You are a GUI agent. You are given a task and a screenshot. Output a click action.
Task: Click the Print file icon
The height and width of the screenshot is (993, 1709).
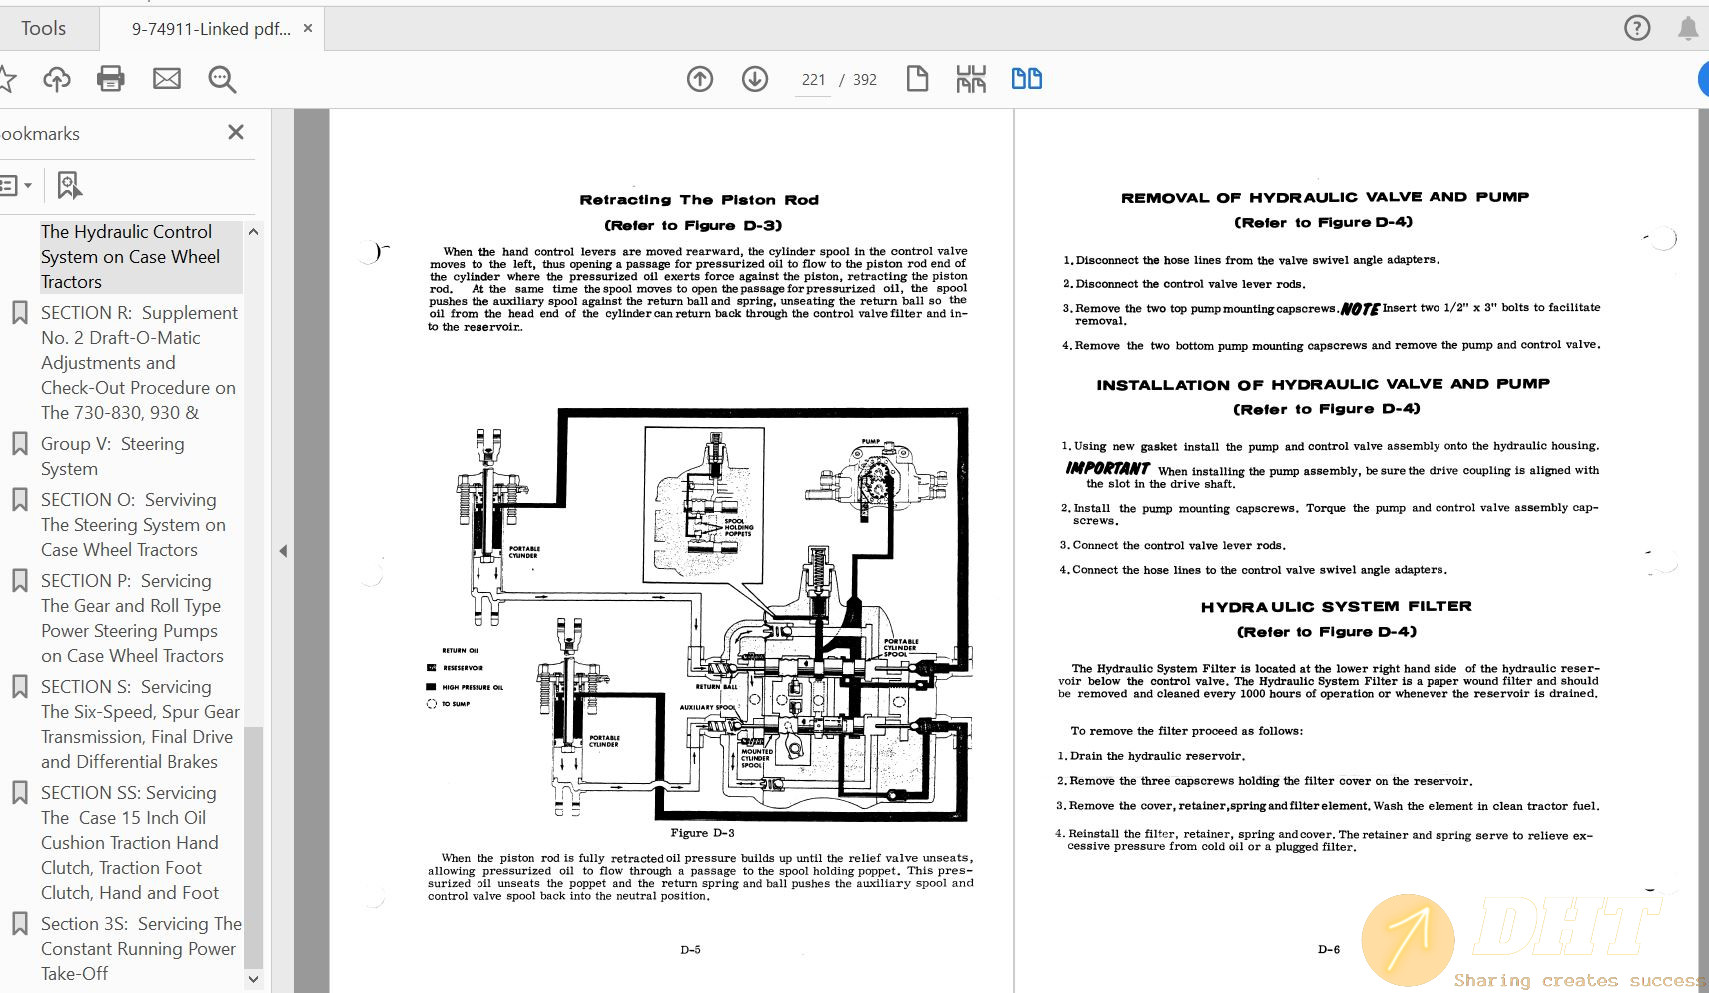click(x=110, y=79)
